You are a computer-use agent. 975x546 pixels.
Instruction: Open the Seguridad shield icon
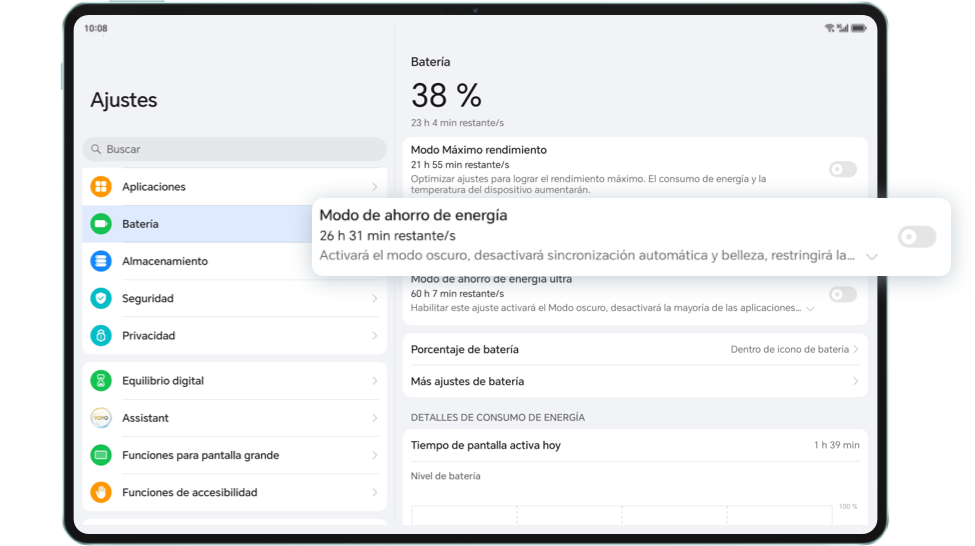pyautogui.click(x=101, y=298)
